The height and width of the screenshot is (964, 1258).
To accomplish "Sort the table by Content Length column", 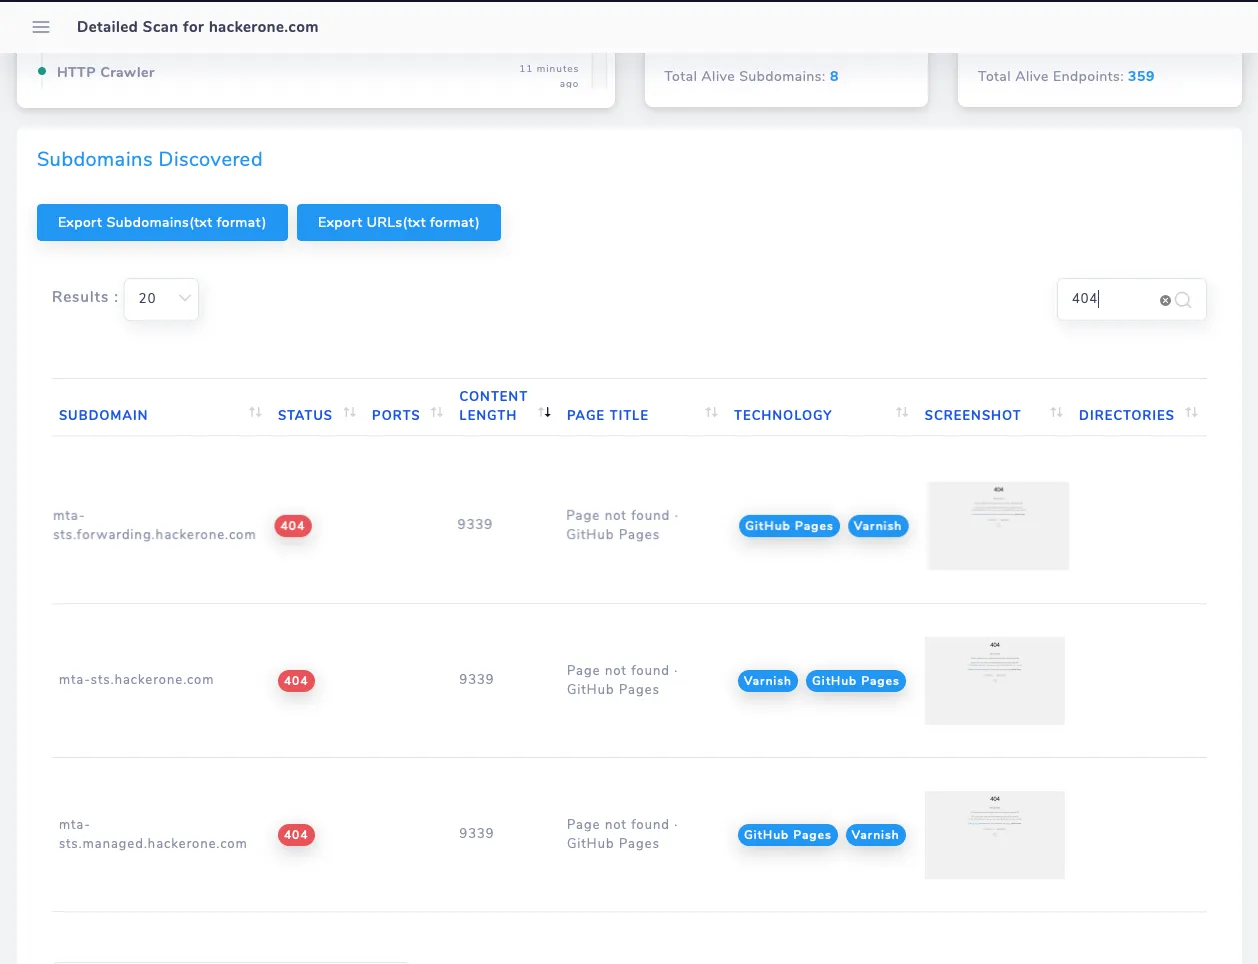I will tap(545, 411).
